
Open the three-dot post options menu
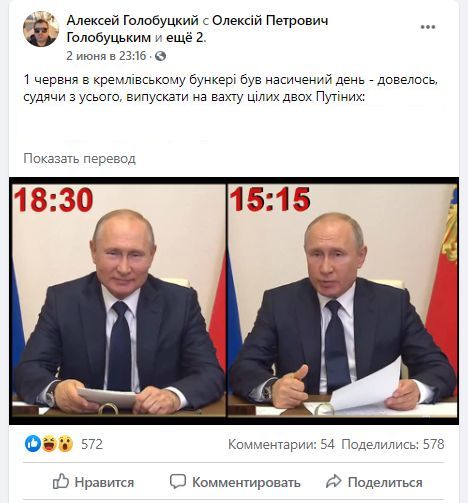[x=428, y=27]
